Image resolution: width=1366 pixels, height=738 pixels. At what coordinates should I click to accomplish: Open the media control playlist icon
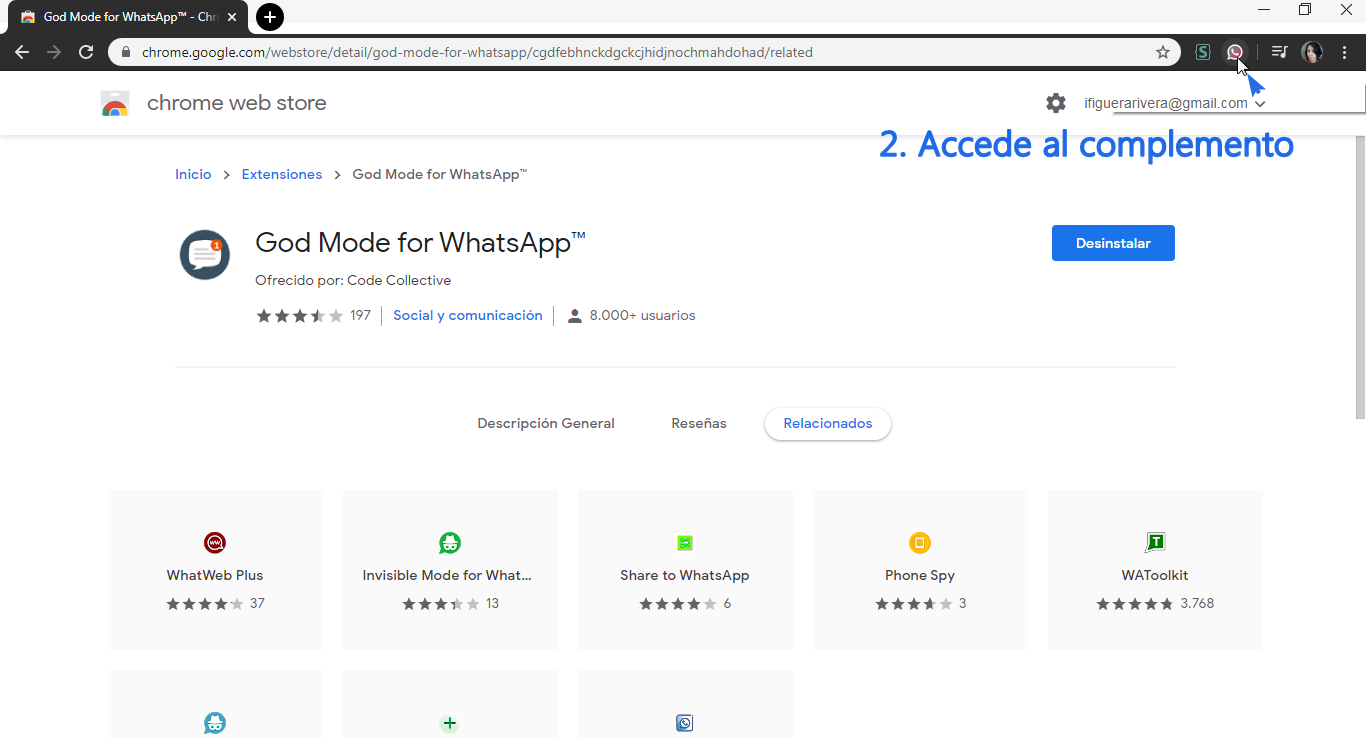[x=1279, y=52]
